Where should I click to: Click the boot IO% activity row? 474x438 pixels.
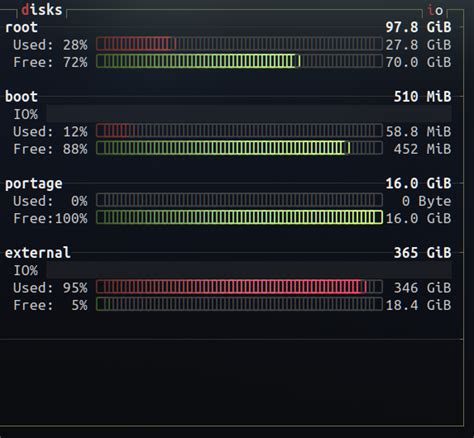232,114
